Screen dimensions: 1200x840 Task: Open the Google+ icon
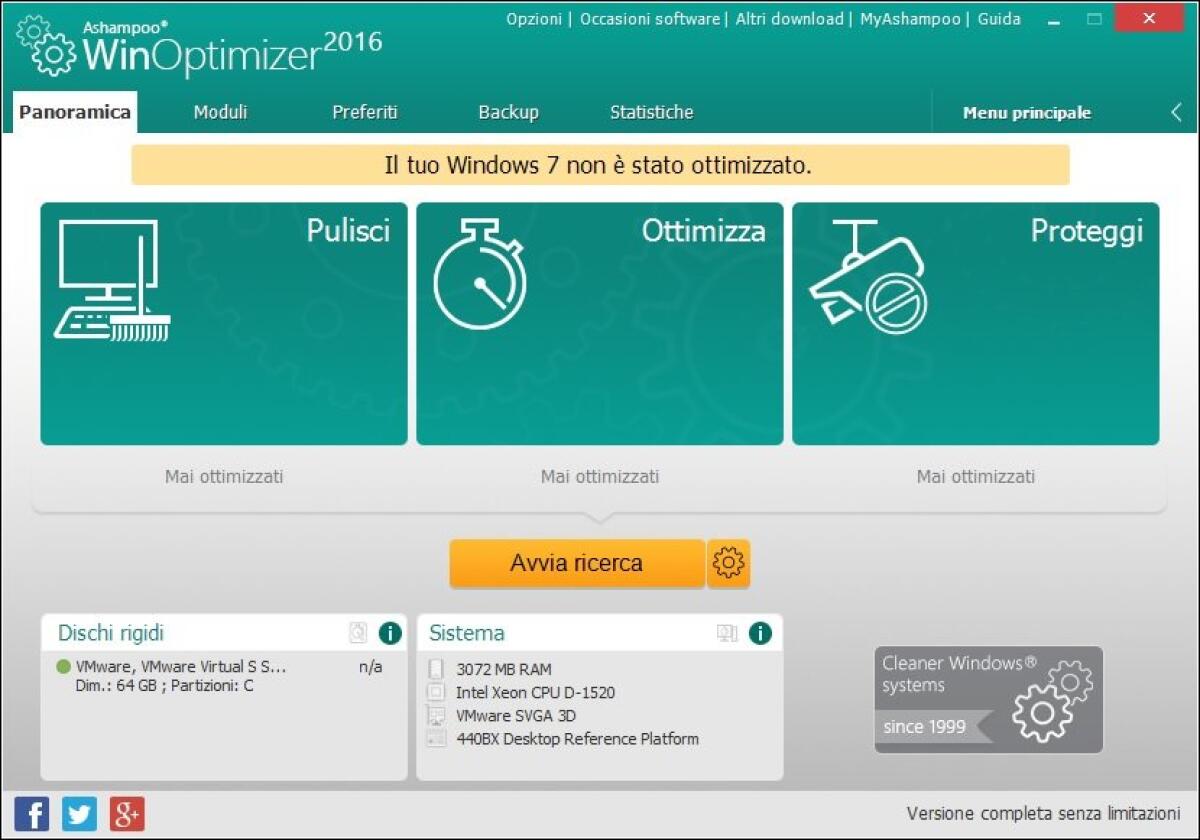[126, 813]
